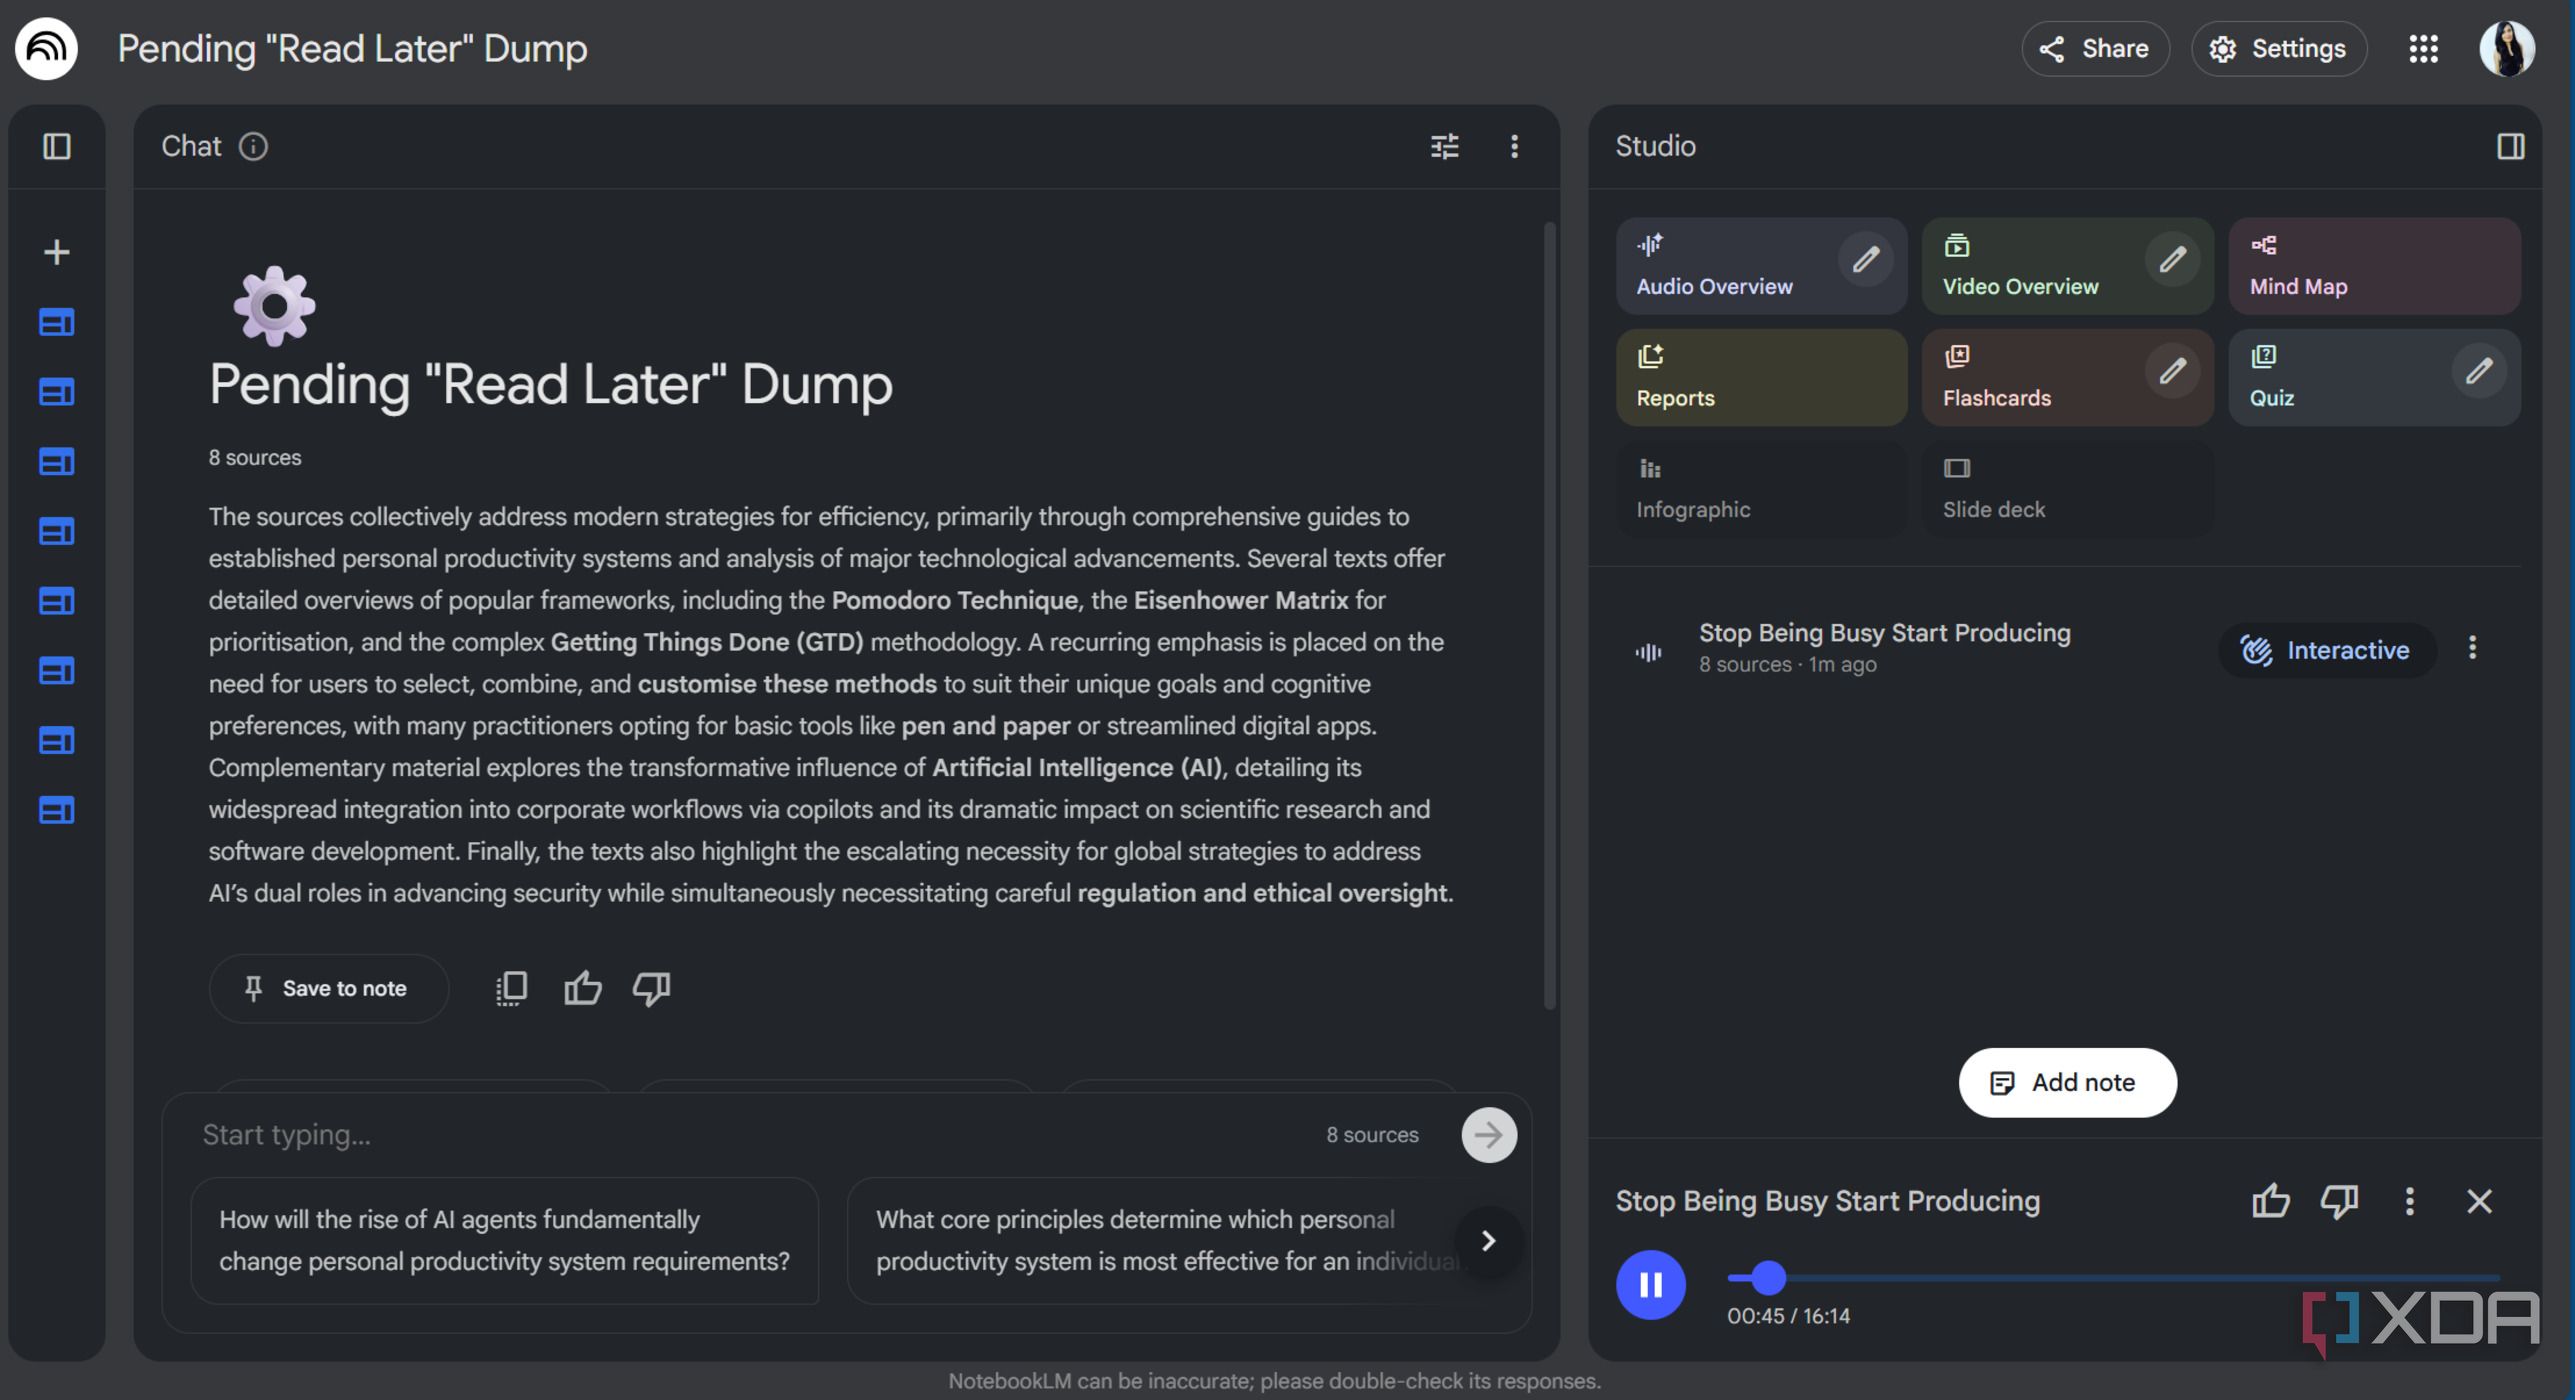Share the notebook
This screenshot has width=2575, height=1400.
click(2094, 48)
